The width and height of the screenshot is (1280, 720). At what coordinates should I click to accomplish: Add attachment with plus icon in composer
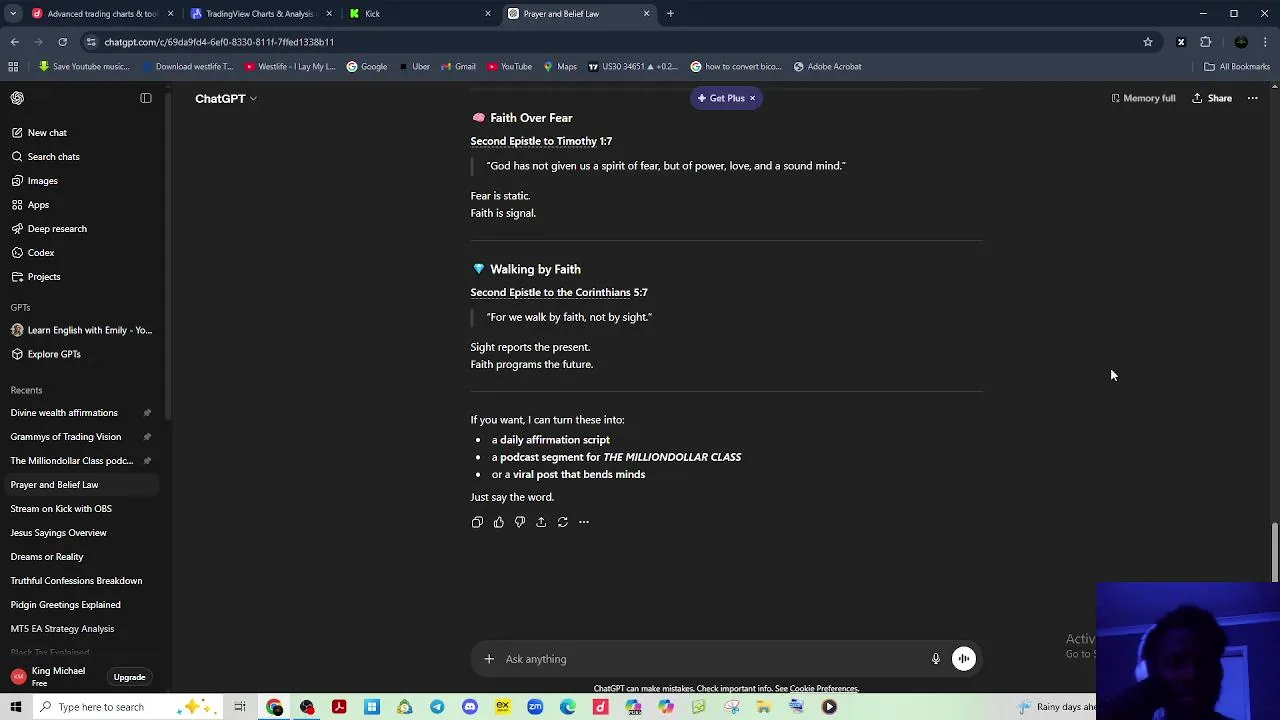tap(489, 659)
